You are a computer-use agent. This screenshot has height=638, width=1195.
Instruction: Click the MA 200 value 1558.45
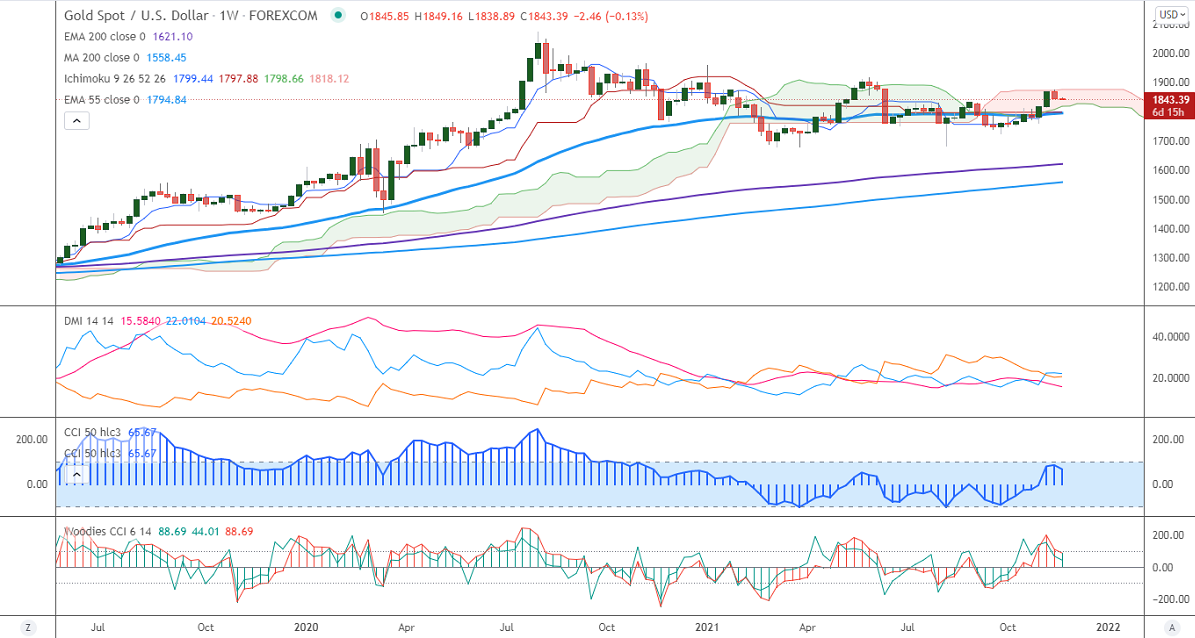(166, 58)
